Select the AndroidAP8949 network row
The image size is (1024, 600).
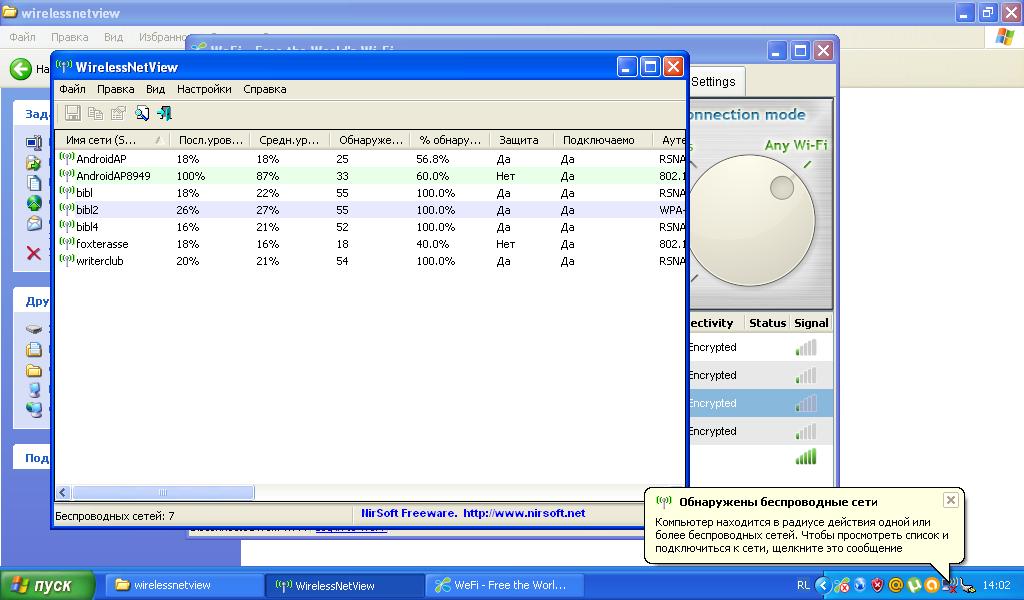[x=113, y=176]
